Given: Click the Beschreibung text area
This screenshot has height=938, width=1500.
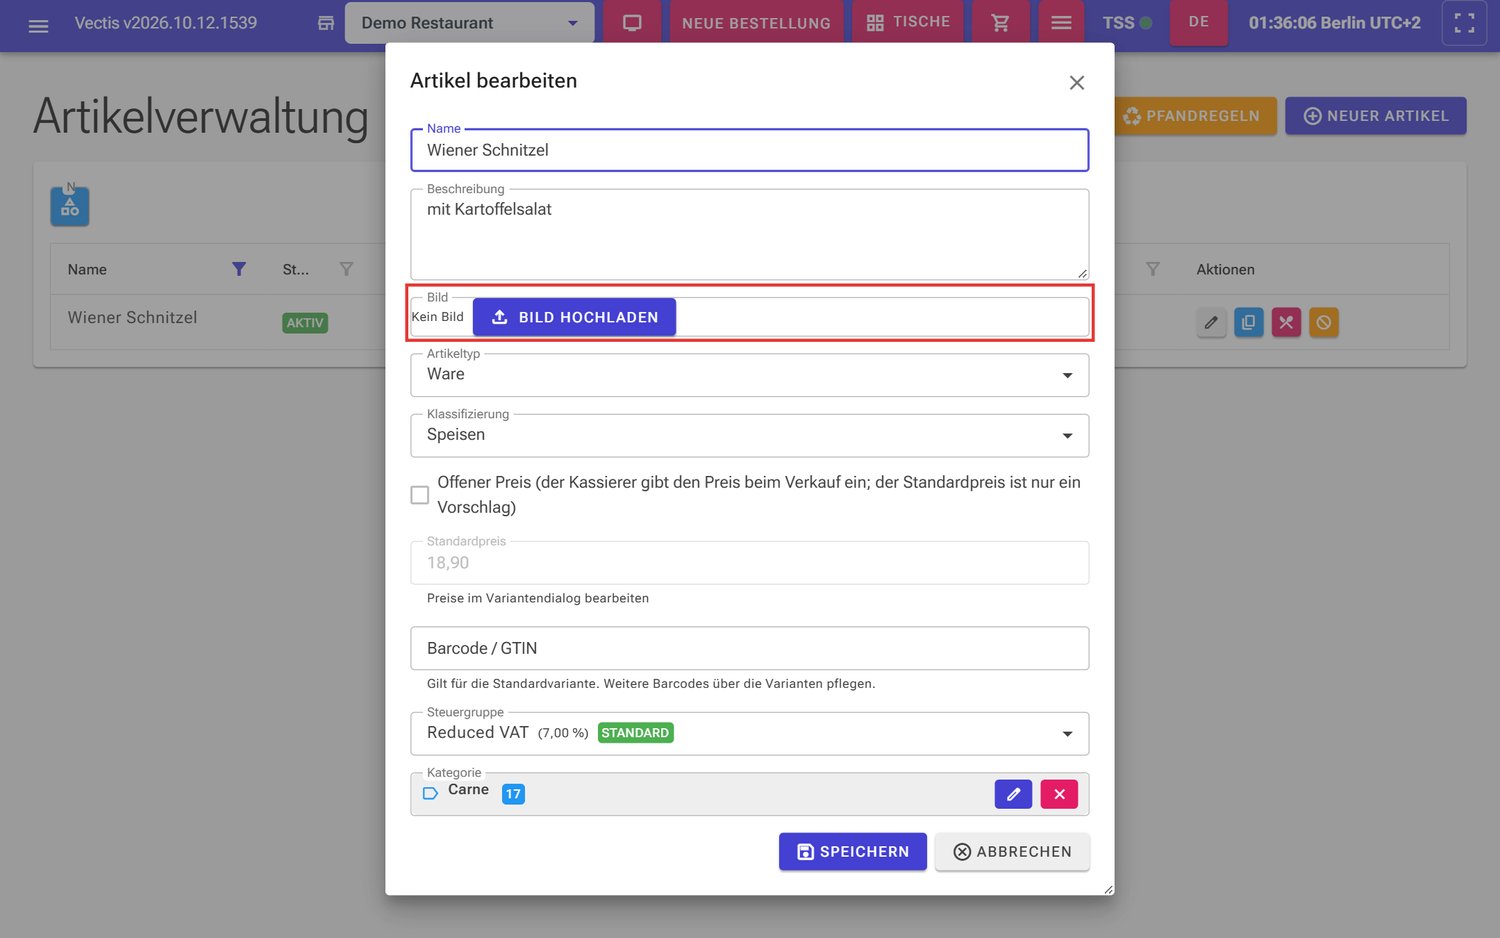Looking at the screenshot, I should 749,234.
